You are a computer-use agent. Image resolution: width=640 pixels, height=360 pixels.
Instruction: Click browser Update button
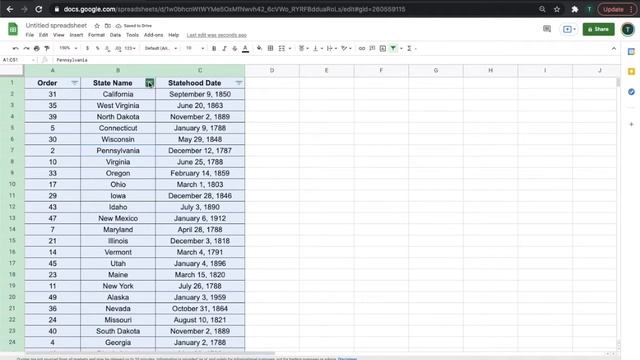pos(616,9)
